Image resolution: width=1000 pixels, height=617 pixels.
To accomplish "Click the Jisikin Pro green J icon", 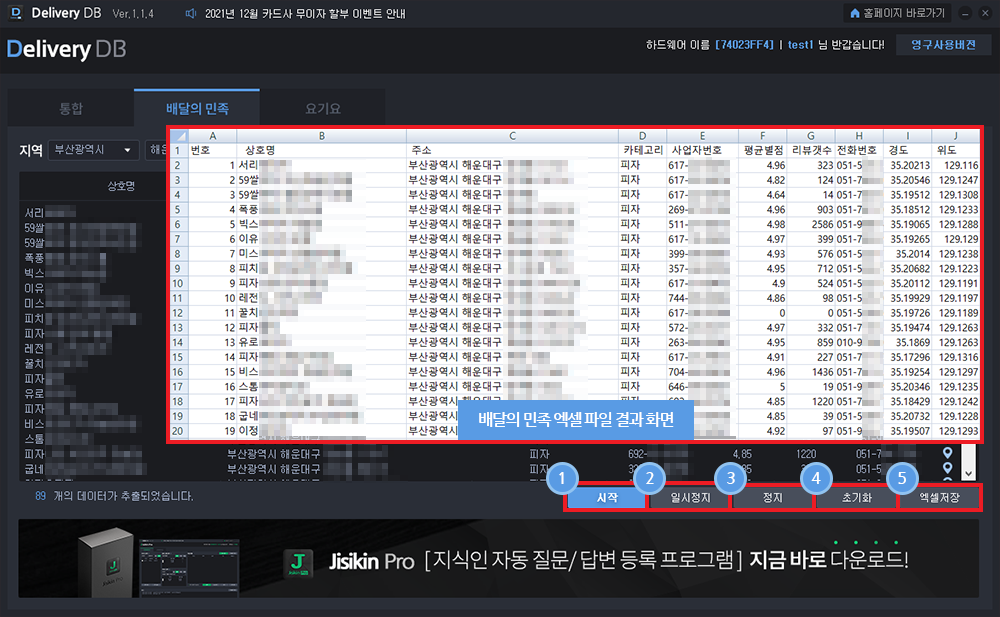I will pyautogui.click(x=294, y=561).
